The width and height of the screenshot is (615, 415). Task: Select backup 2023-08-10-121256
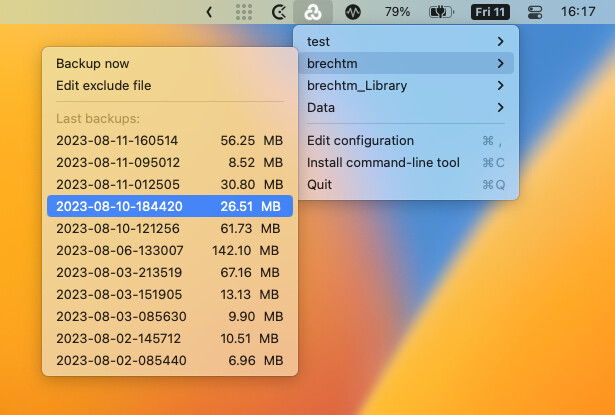tap(170, 228)
